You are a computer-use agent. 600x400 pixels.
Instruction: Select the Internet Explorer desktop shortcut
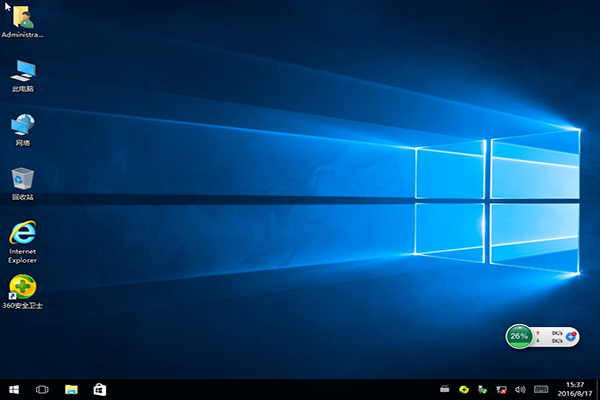point(23,242)
